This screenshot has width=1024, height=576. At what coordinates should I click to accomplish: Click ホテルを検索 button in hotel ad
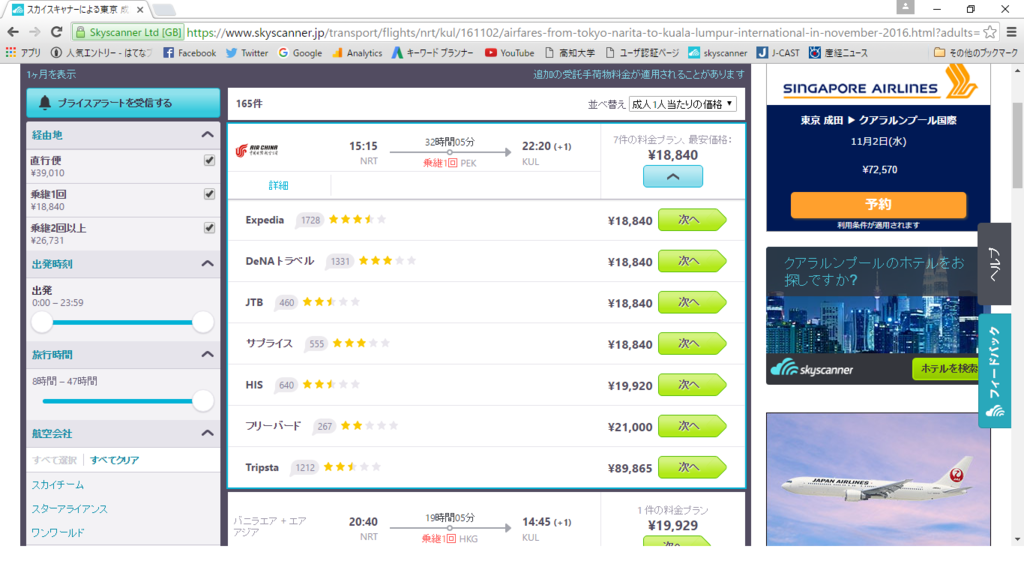pyautogui.click(x=948, y=368)
